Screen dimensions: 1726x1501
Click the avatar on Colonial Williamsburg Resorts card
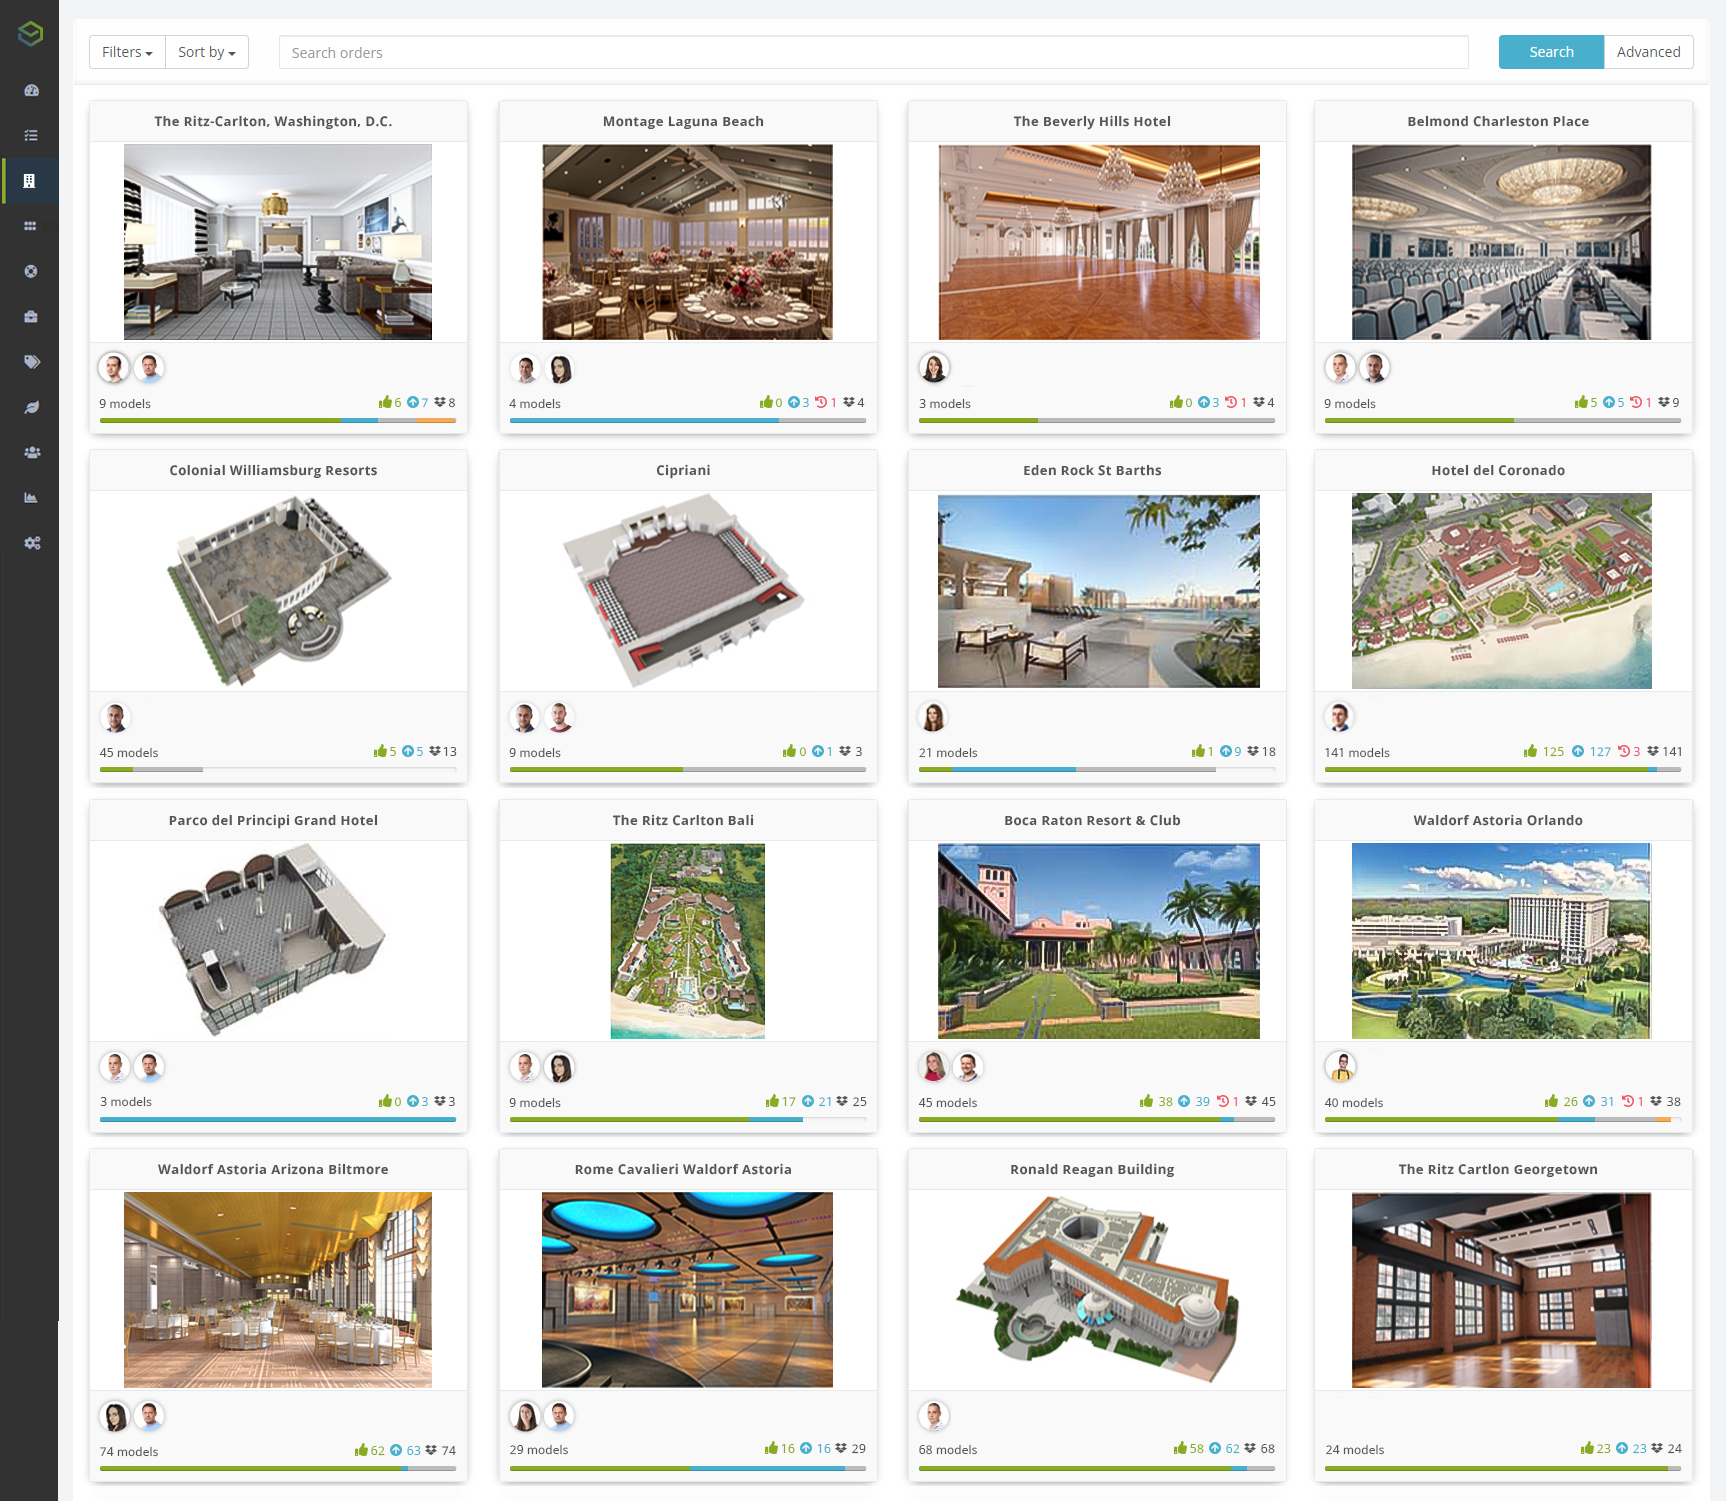click(x=115, y=717)
